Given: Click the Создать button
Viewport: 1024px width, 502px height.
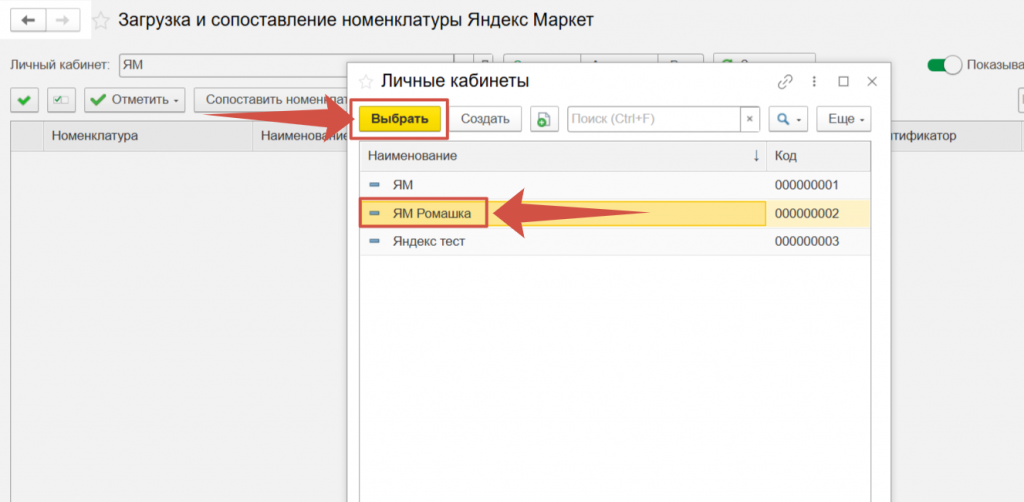Looking at the screenshot, I should point(485,119).
